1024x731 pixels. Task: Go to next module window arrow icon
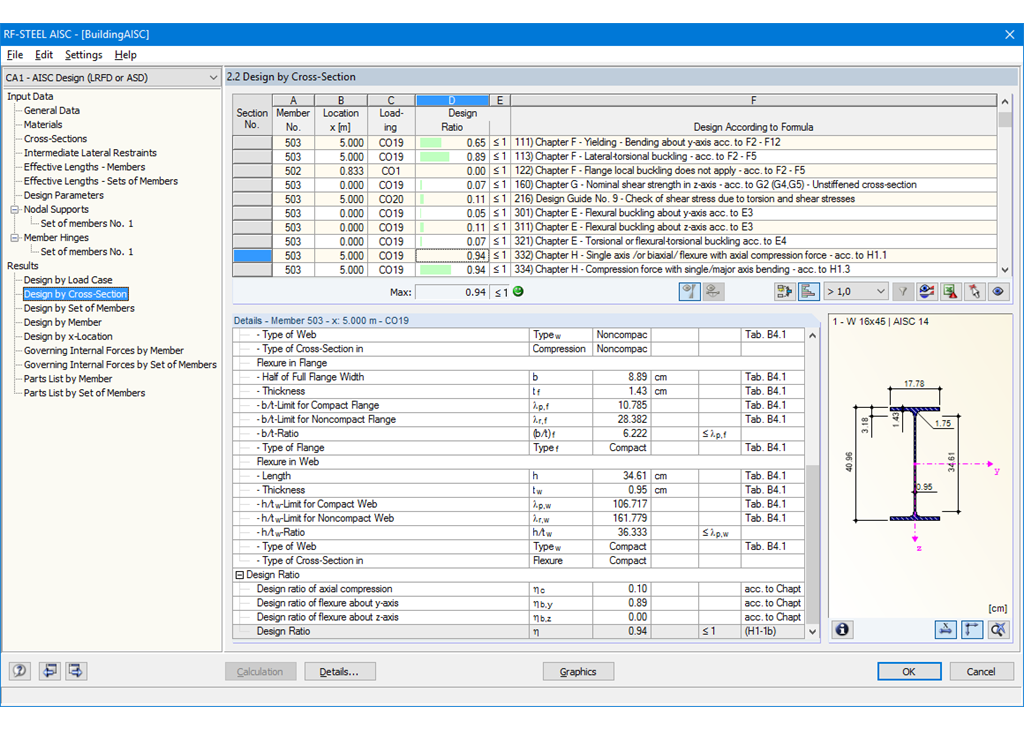(76, 671)
